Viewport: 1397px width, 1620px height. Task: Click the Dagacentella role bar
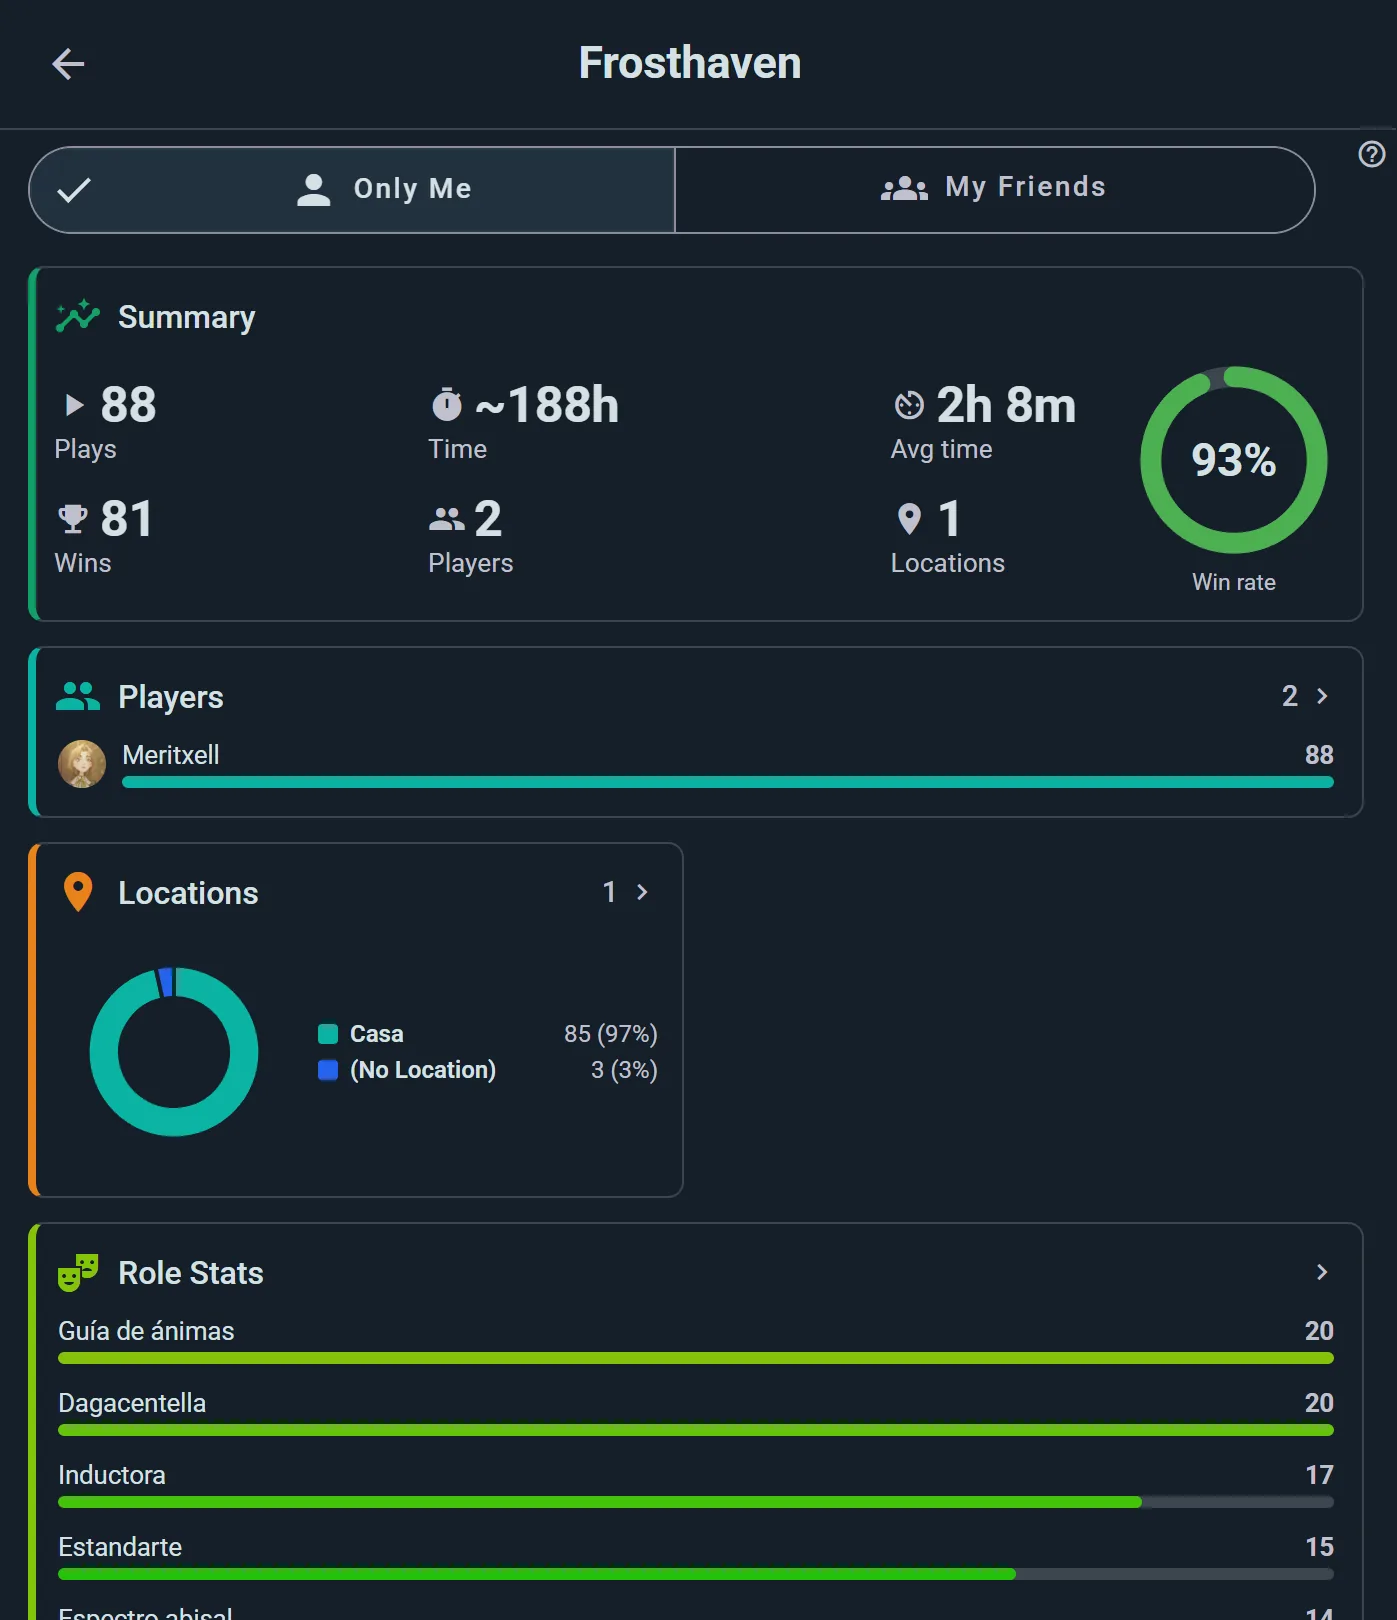(x=696, y=1430)
